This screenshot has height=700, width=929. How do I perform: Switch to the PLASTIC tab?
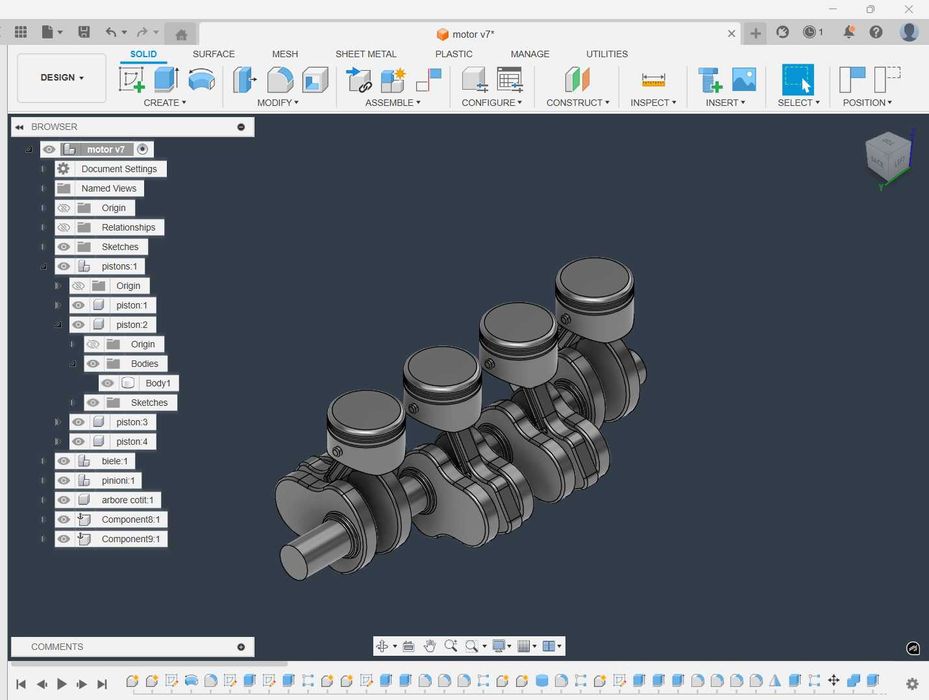(x=454, y=54)
